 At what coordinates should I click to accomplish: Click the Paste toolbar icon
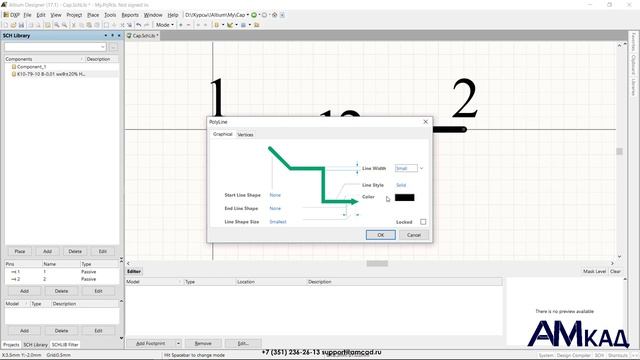point(89,25)
